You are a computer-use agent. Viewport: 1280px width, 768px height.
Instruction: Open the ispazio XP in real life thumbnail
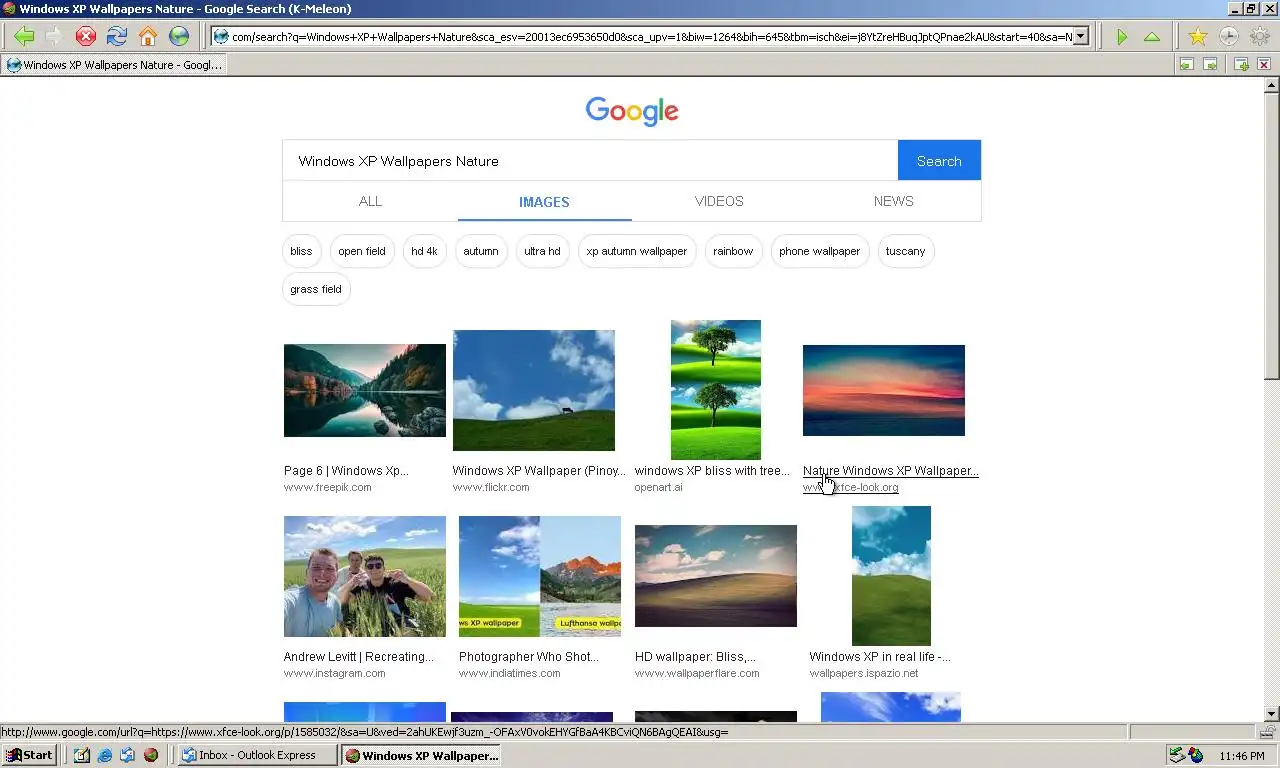(891, 576)
